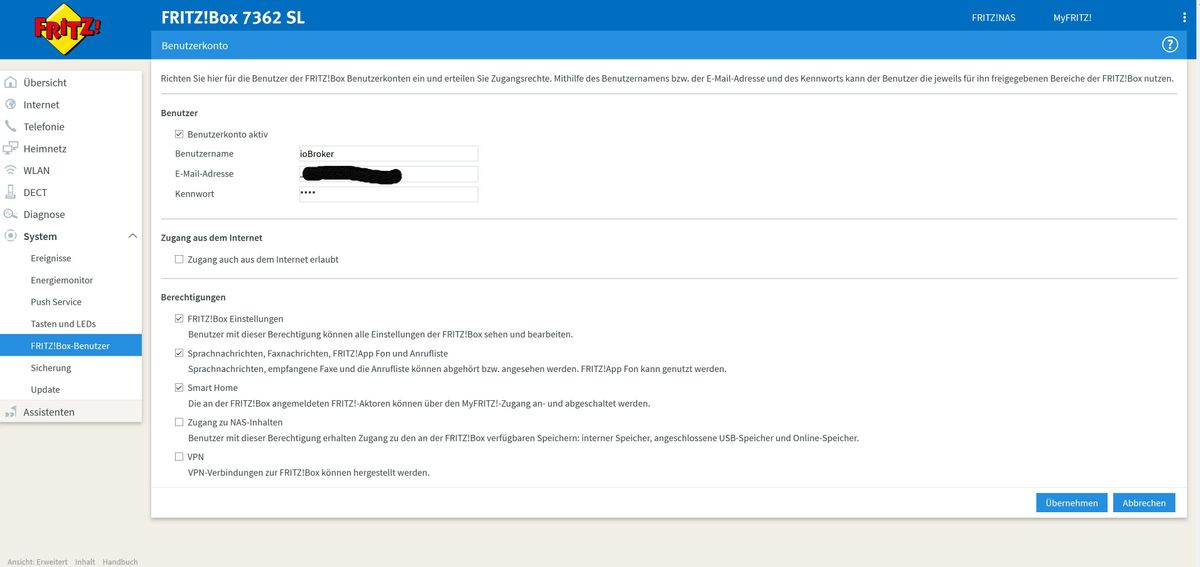Screen dimensions: 1200x567
Task: Open the help question mark icon
Action: click(1169, 45)
